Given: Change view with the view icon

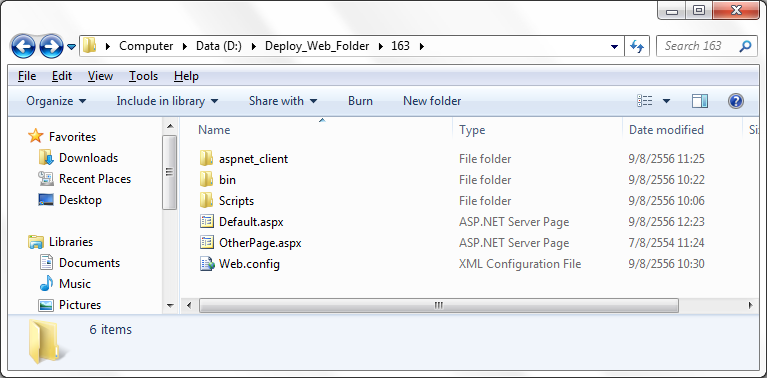Looking at the screenshot, I should pos(645,101).
